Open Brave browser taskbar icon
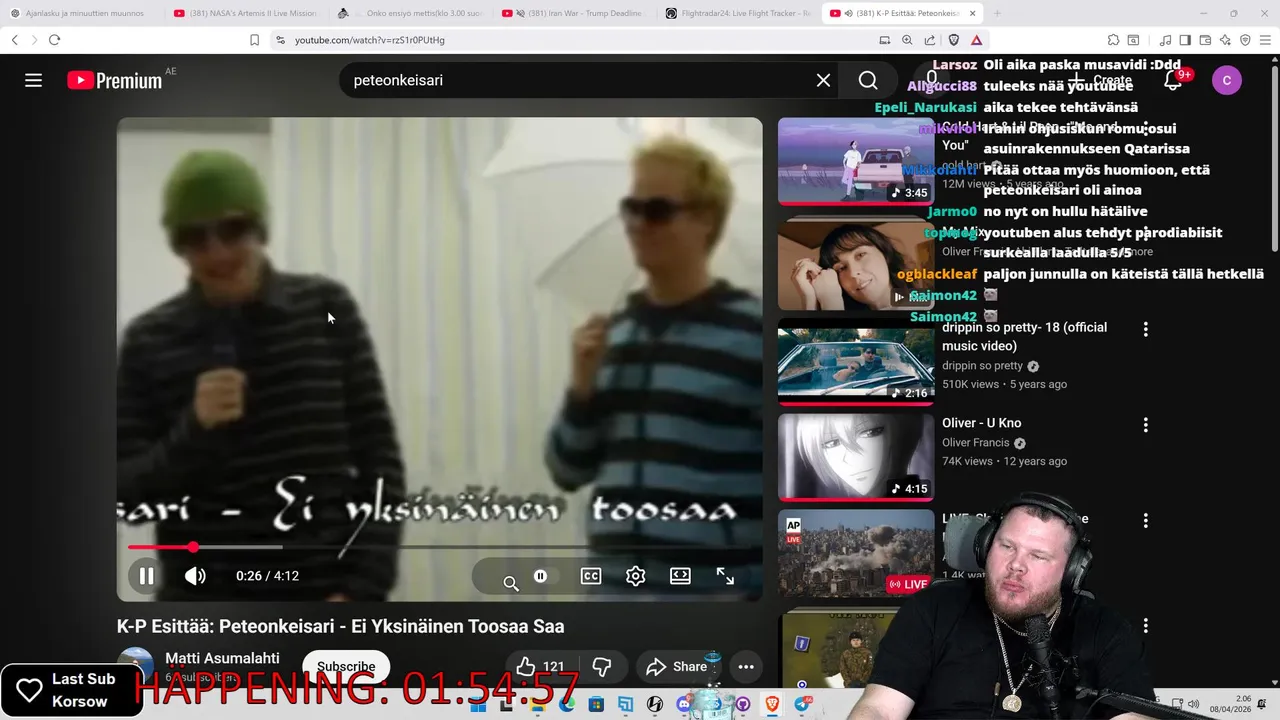 (x=772, y=704)
